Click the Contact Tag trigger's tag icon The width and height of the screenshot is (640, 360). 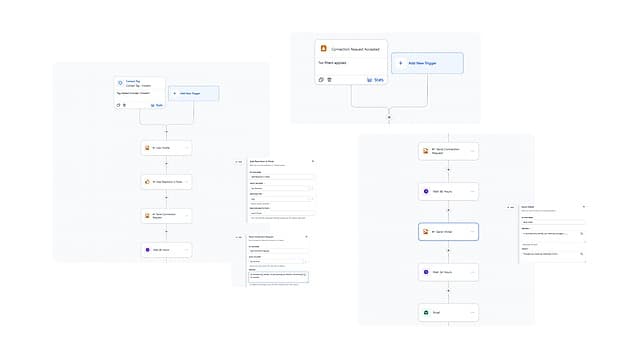click(x=120, y=83)
